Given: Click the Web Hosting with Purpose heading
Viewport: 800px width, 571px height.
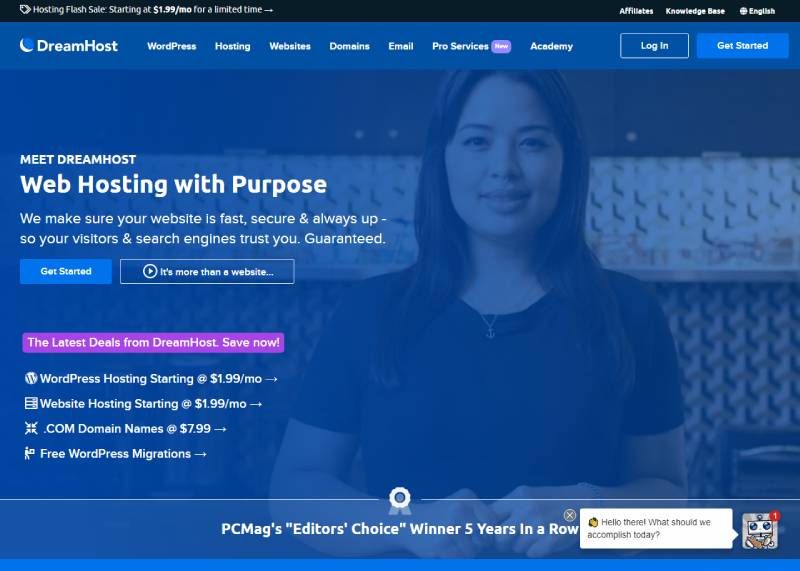Looking at the screenshot, I should [173, 184].
